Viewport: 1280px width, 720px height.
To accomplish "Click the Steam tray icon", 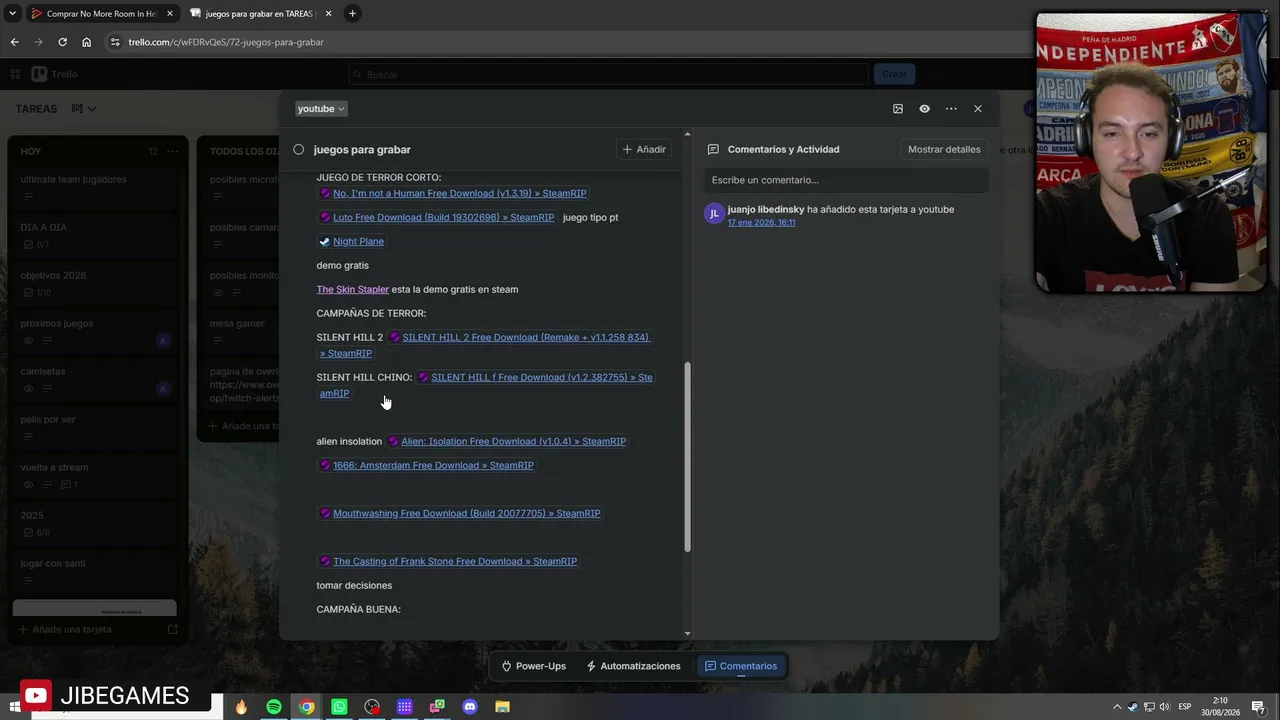I will pos(1133,708).
